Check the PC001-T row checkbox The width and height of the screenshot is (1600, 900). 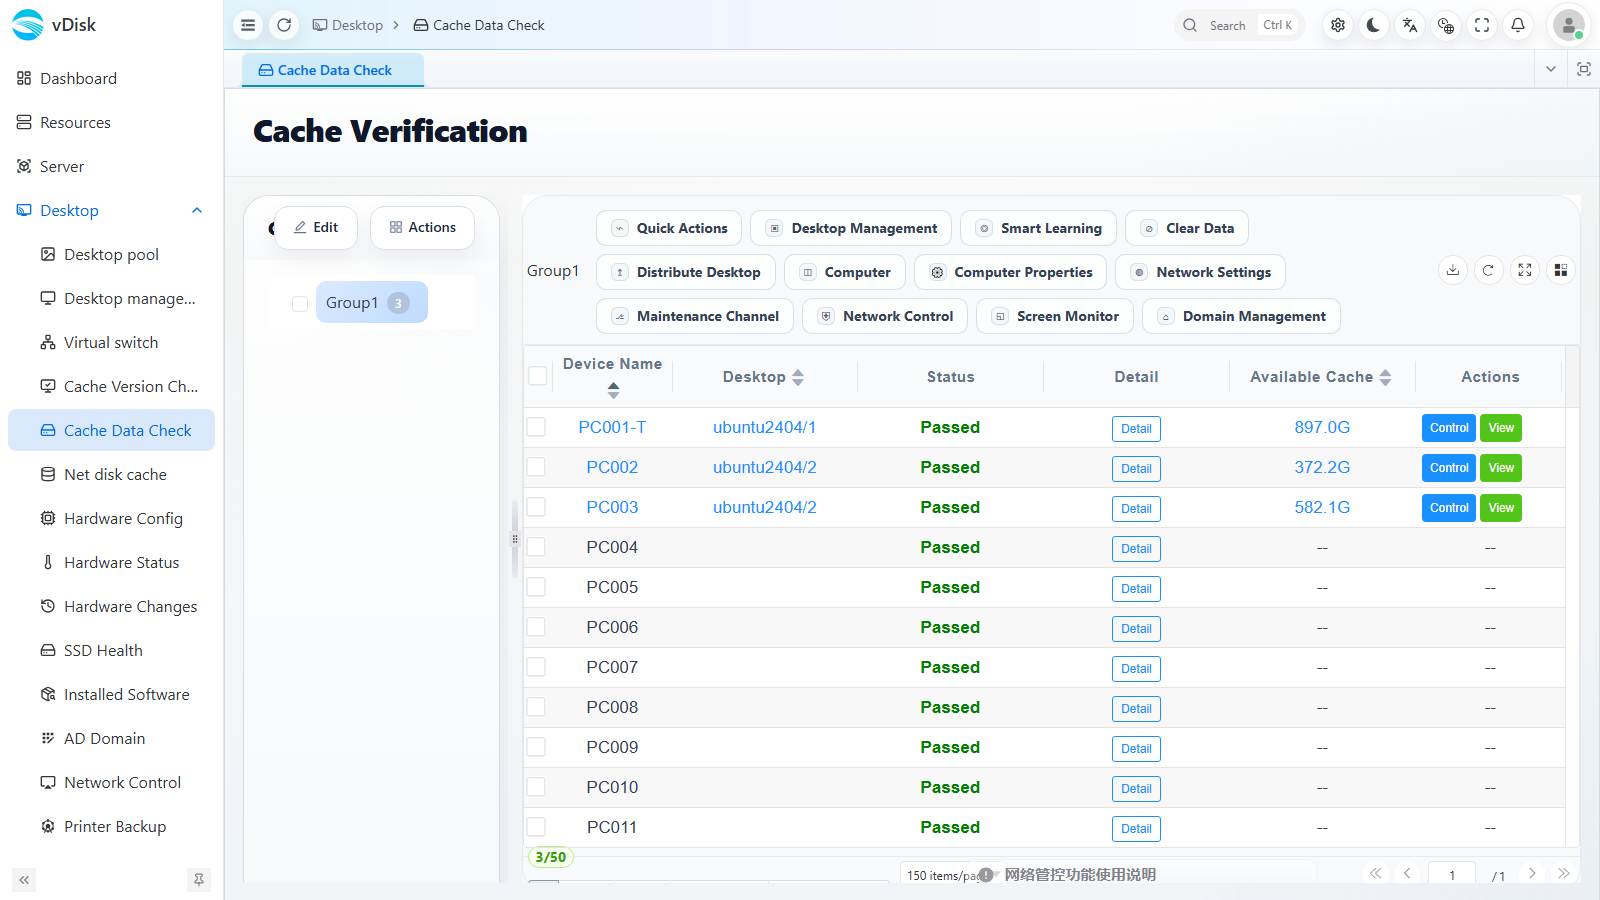point(537,427)
